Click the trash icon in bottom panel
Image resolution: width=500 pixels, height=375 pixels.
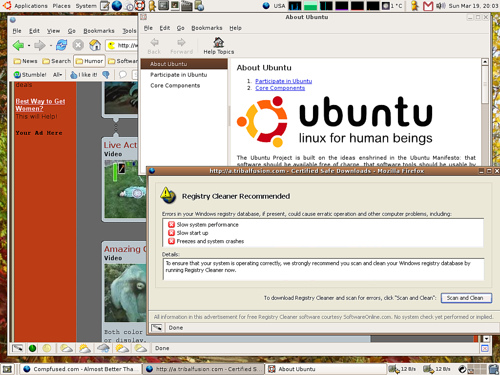(x=494, y=369)
